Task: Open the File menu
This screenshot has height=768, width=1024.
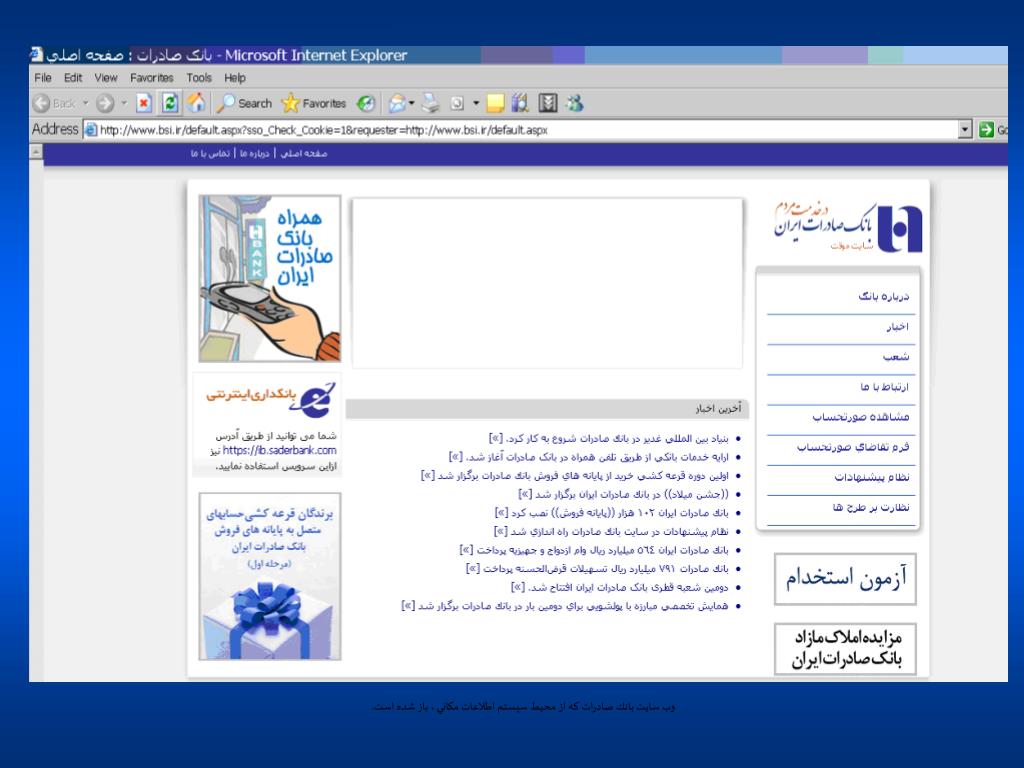Action: tap(43, 78)
